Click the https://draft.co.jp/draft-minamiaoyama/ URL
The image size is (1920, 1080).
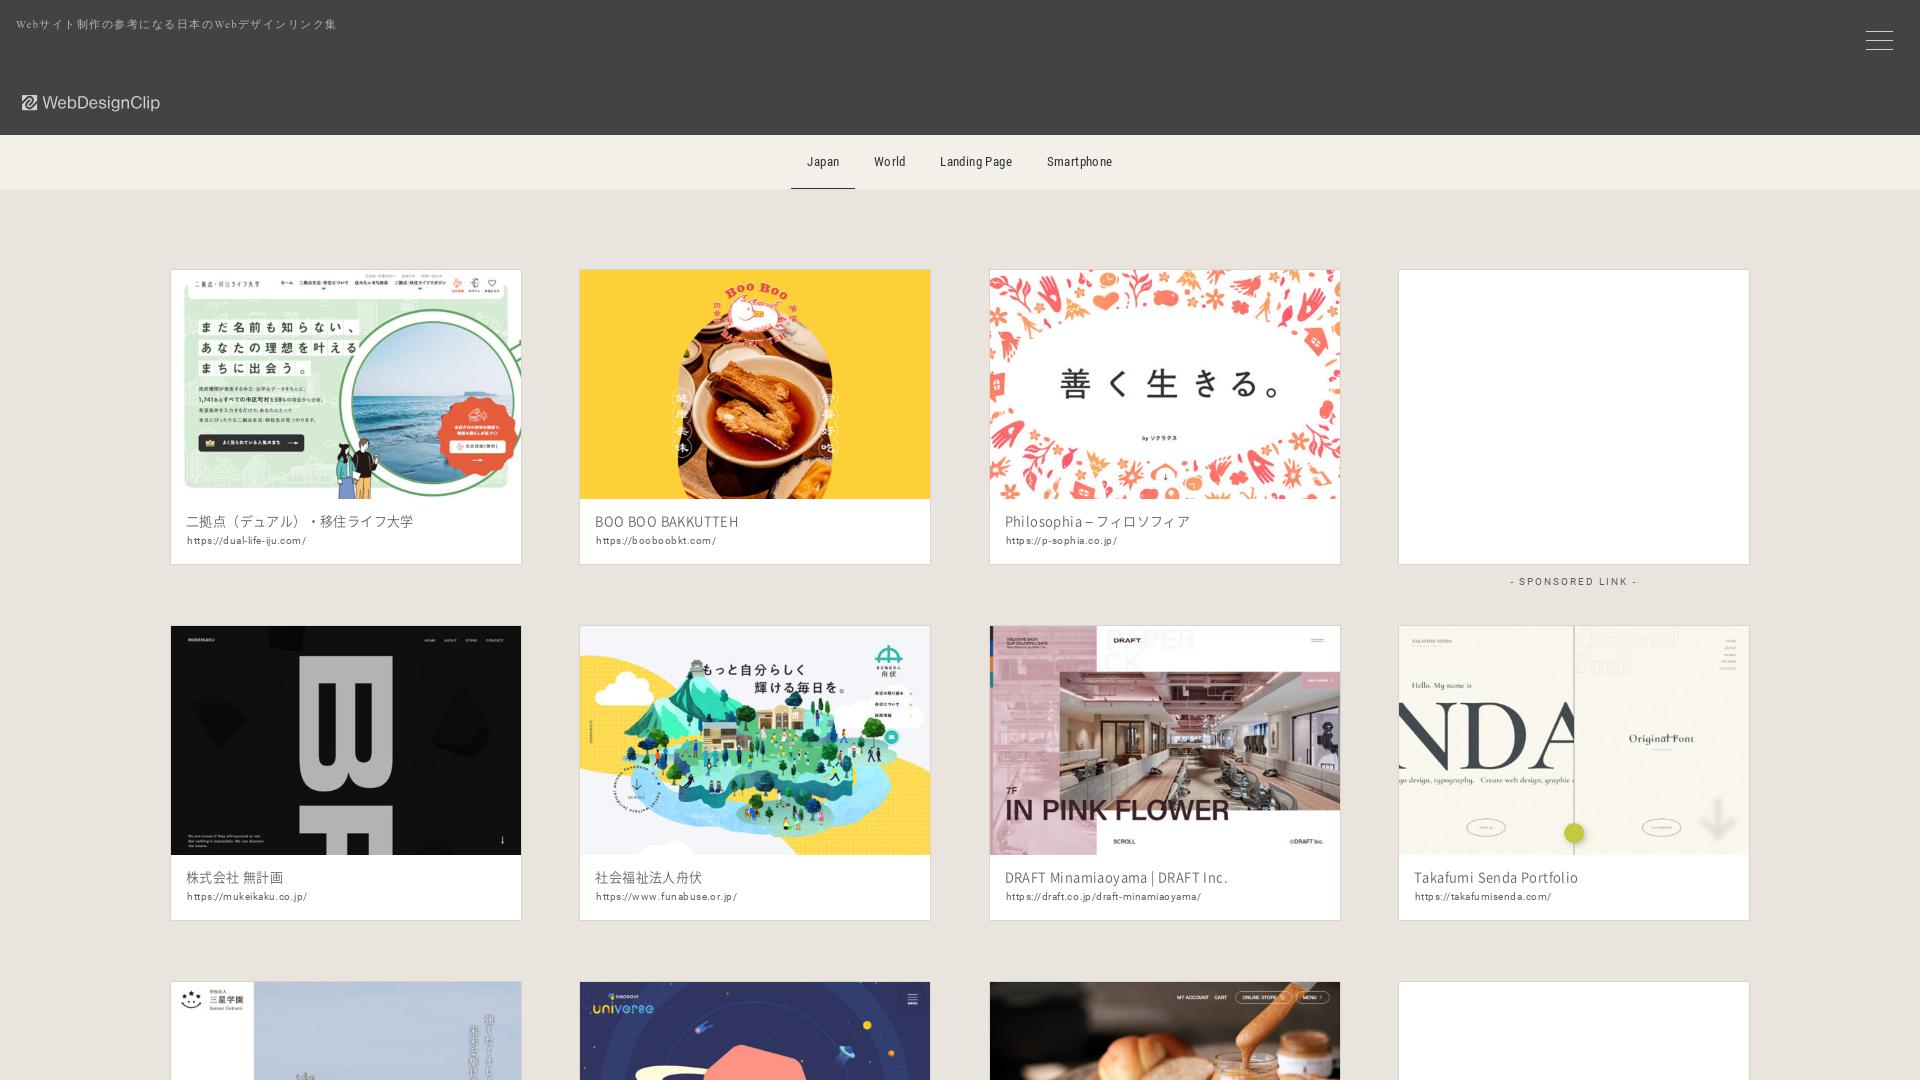(x=1104, y=897)
